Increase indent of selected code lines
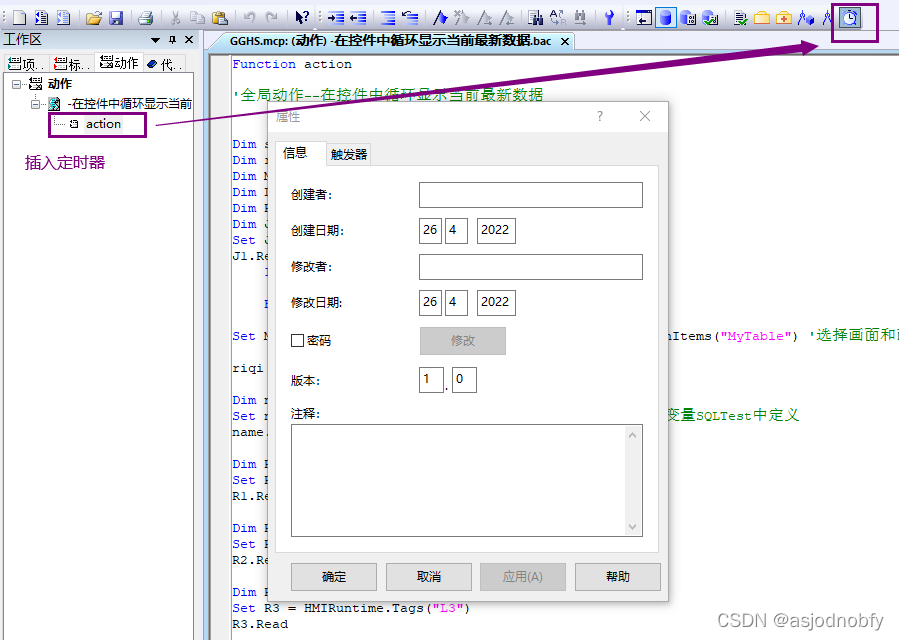The height and width of the screenshot is (640, 899). [x=336, y=18]
